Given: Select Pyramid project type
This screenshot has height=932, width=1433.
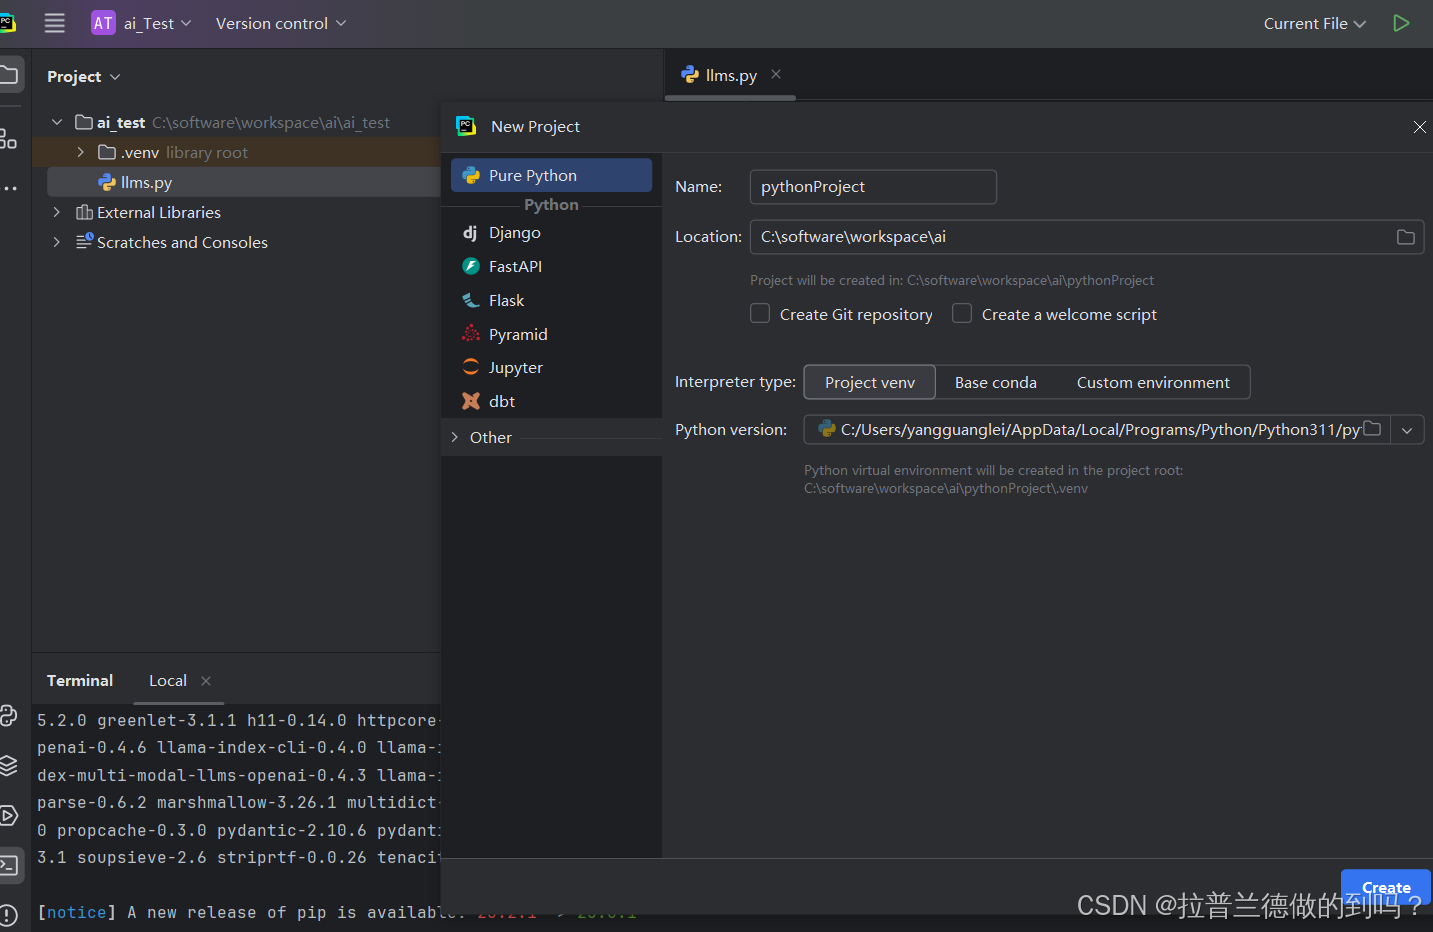Looking at the screenshot, I should [x=551, y=335].
